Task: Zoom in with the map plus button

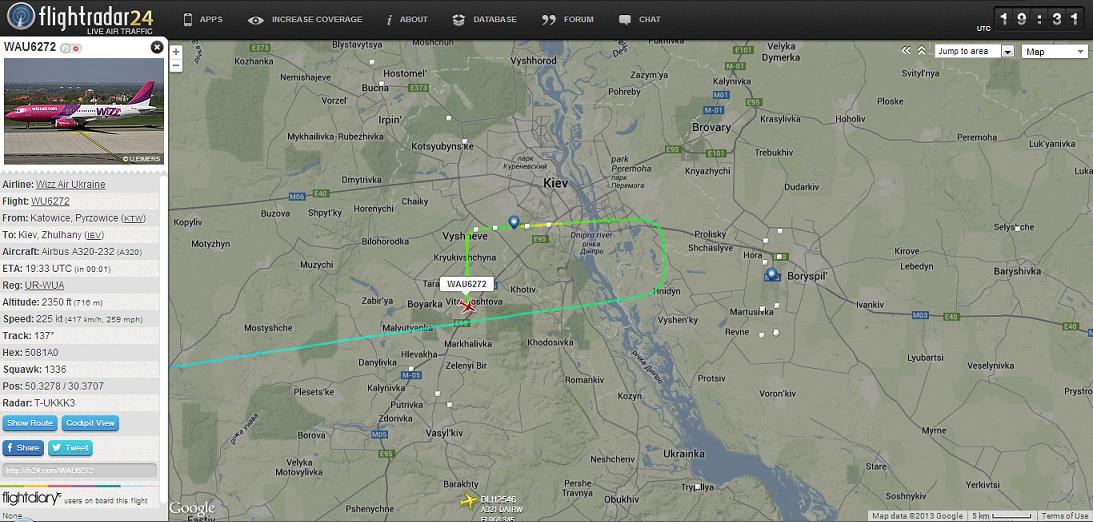Action: (x=176, y=52)
